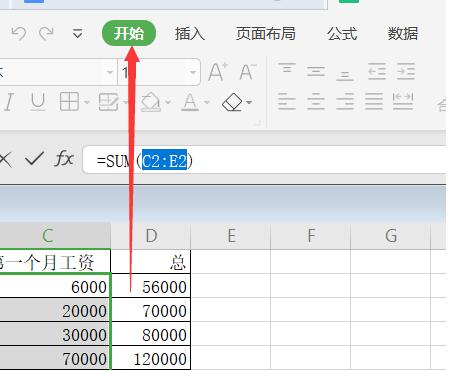Go to the 数据 ribbon tab
Image resolution: width=450 pixels, height=371 pixels.
click(x=403, y=34)
